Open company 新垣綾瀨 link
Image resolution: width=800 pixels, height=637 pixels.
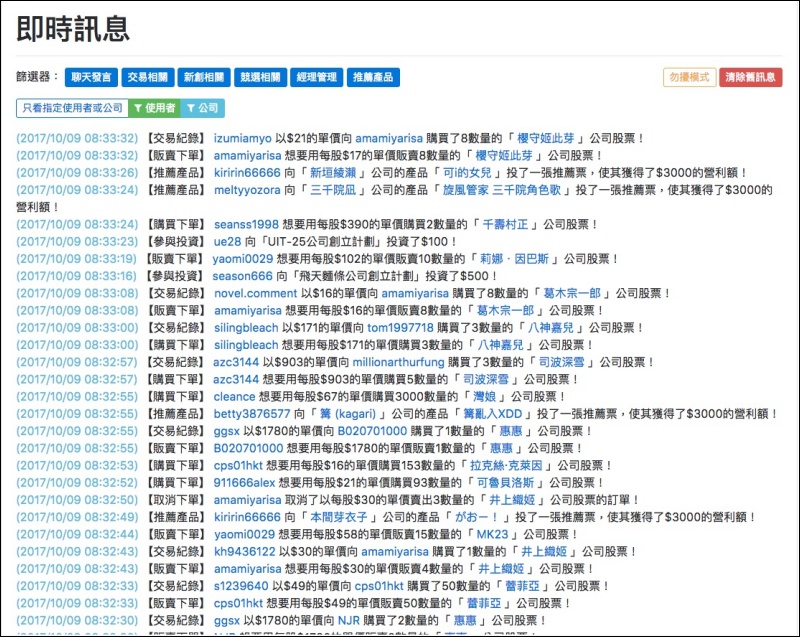[x=333, y=173]
